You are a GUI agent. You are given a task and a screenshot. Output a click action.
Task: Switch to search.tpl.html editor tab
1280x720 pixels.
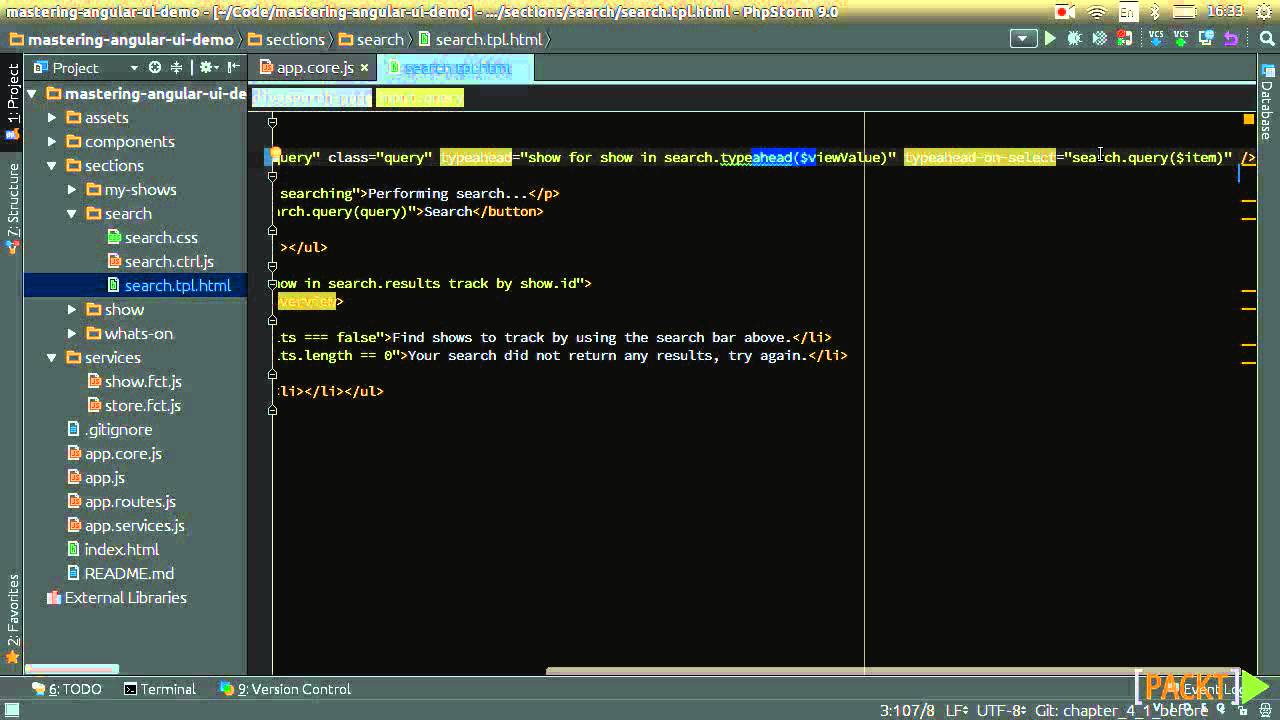457,67
